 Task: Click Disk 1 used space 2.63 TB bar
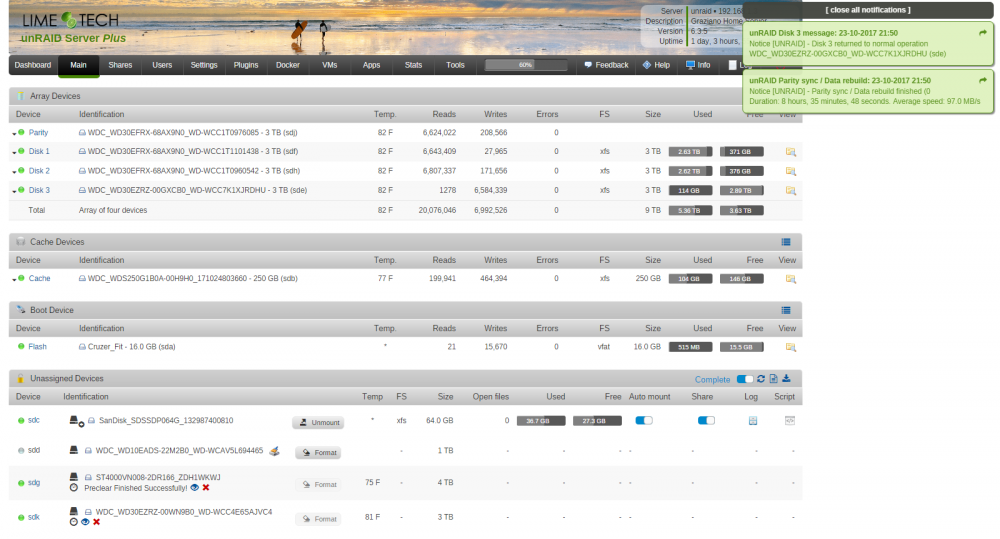coord(690,152)
